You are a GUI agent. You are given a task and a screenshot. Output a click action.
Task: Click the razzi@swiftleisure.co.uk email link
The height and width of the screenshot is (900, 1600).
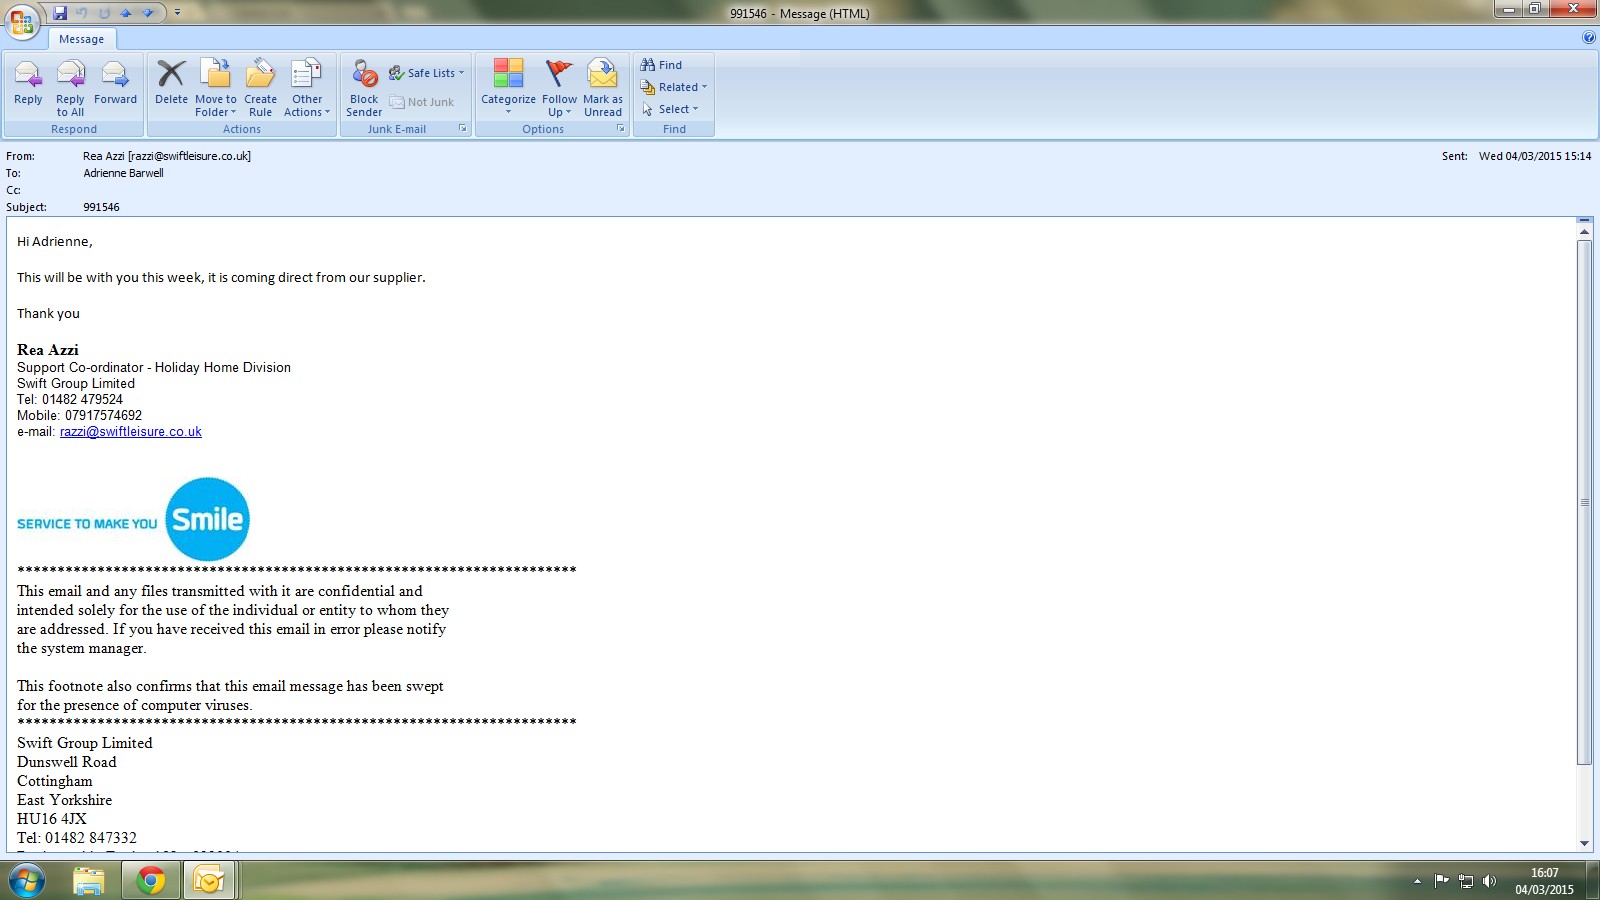click(x=131, y=432)
